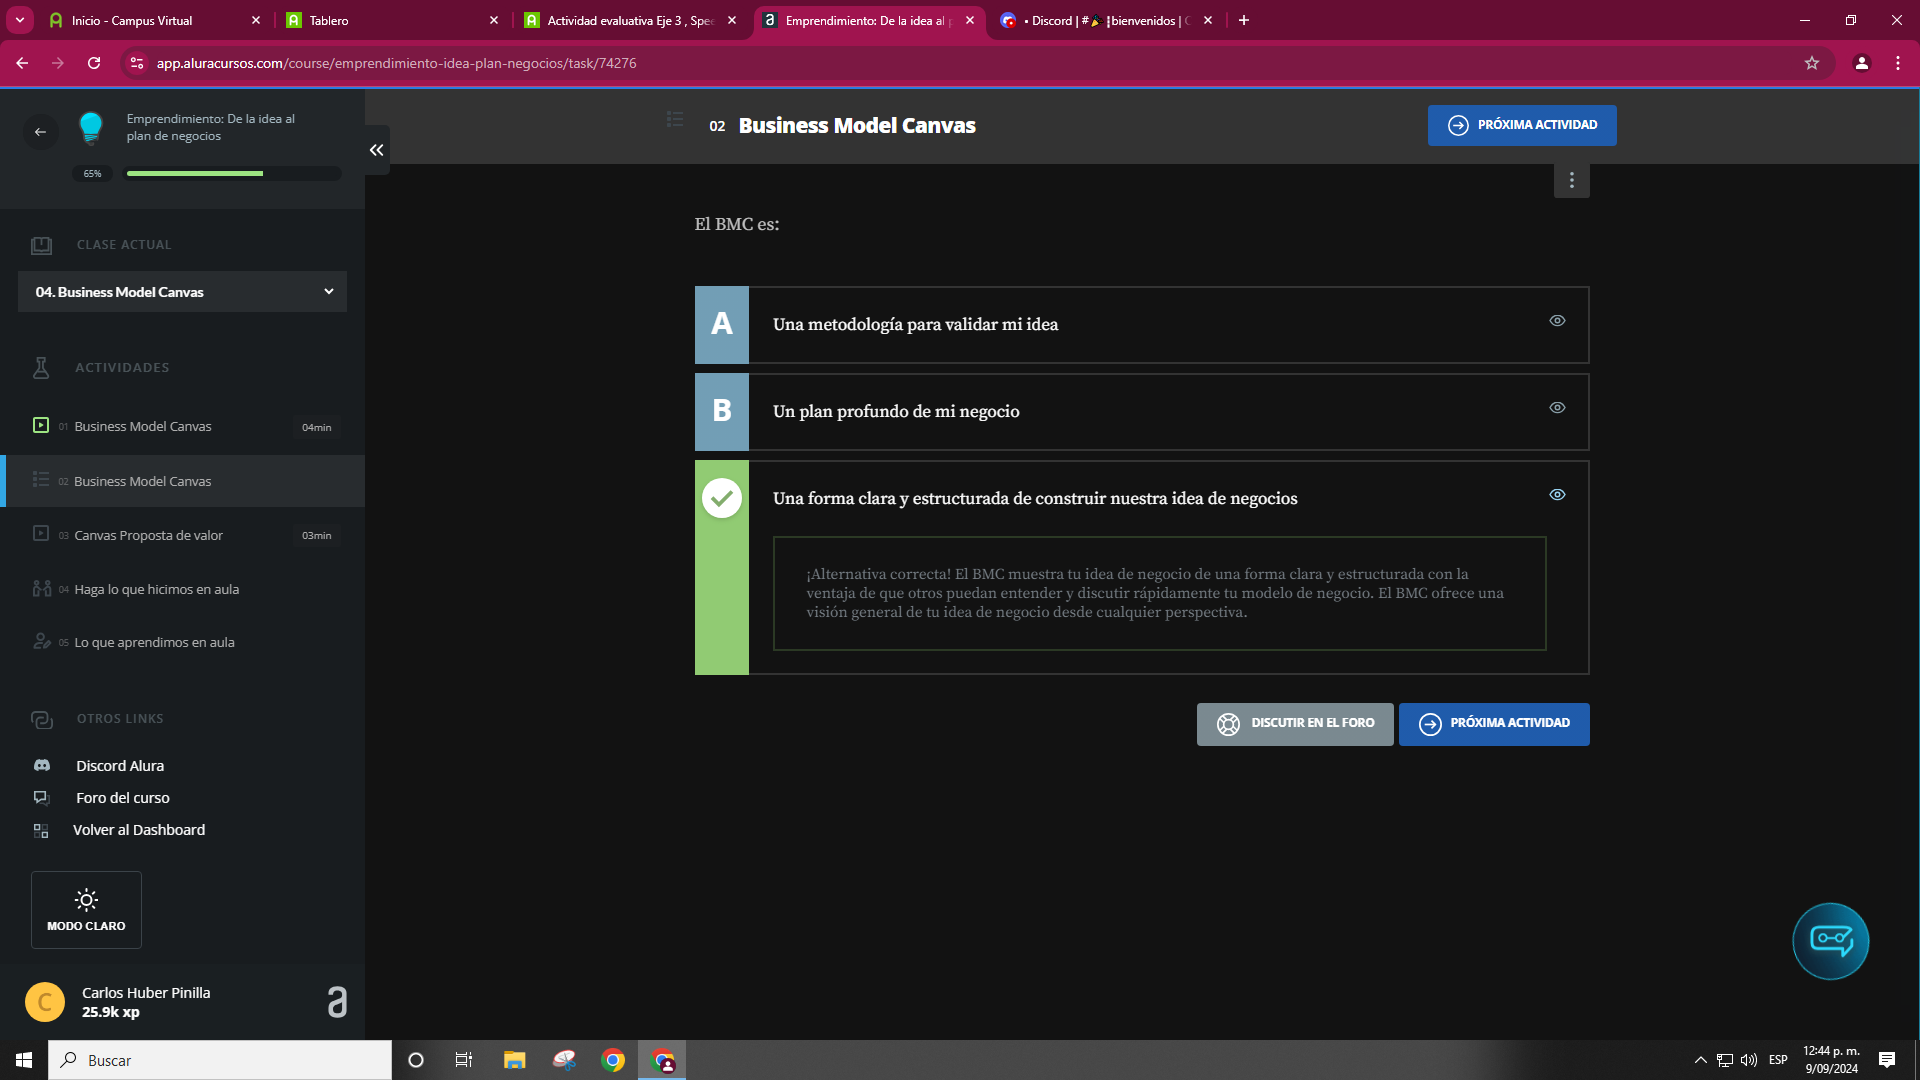Select answer A metodología para validar

(1141, 325)
